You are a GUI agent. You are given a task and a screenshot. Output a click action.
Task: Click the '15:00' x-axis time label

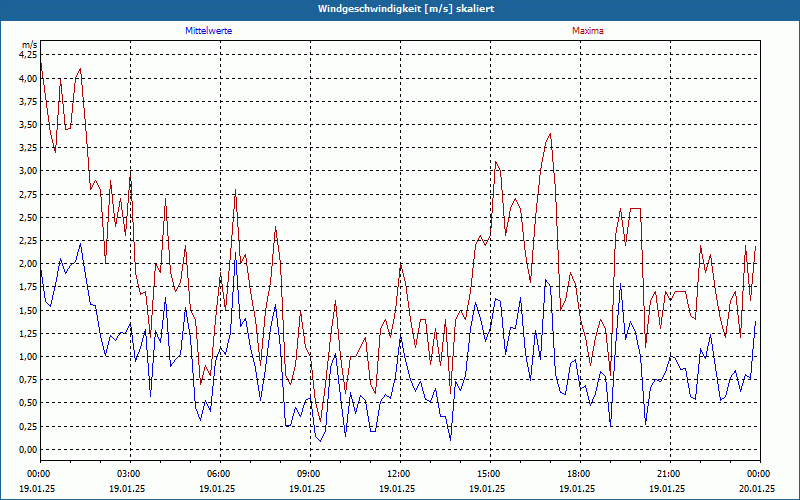pos(487,473)
